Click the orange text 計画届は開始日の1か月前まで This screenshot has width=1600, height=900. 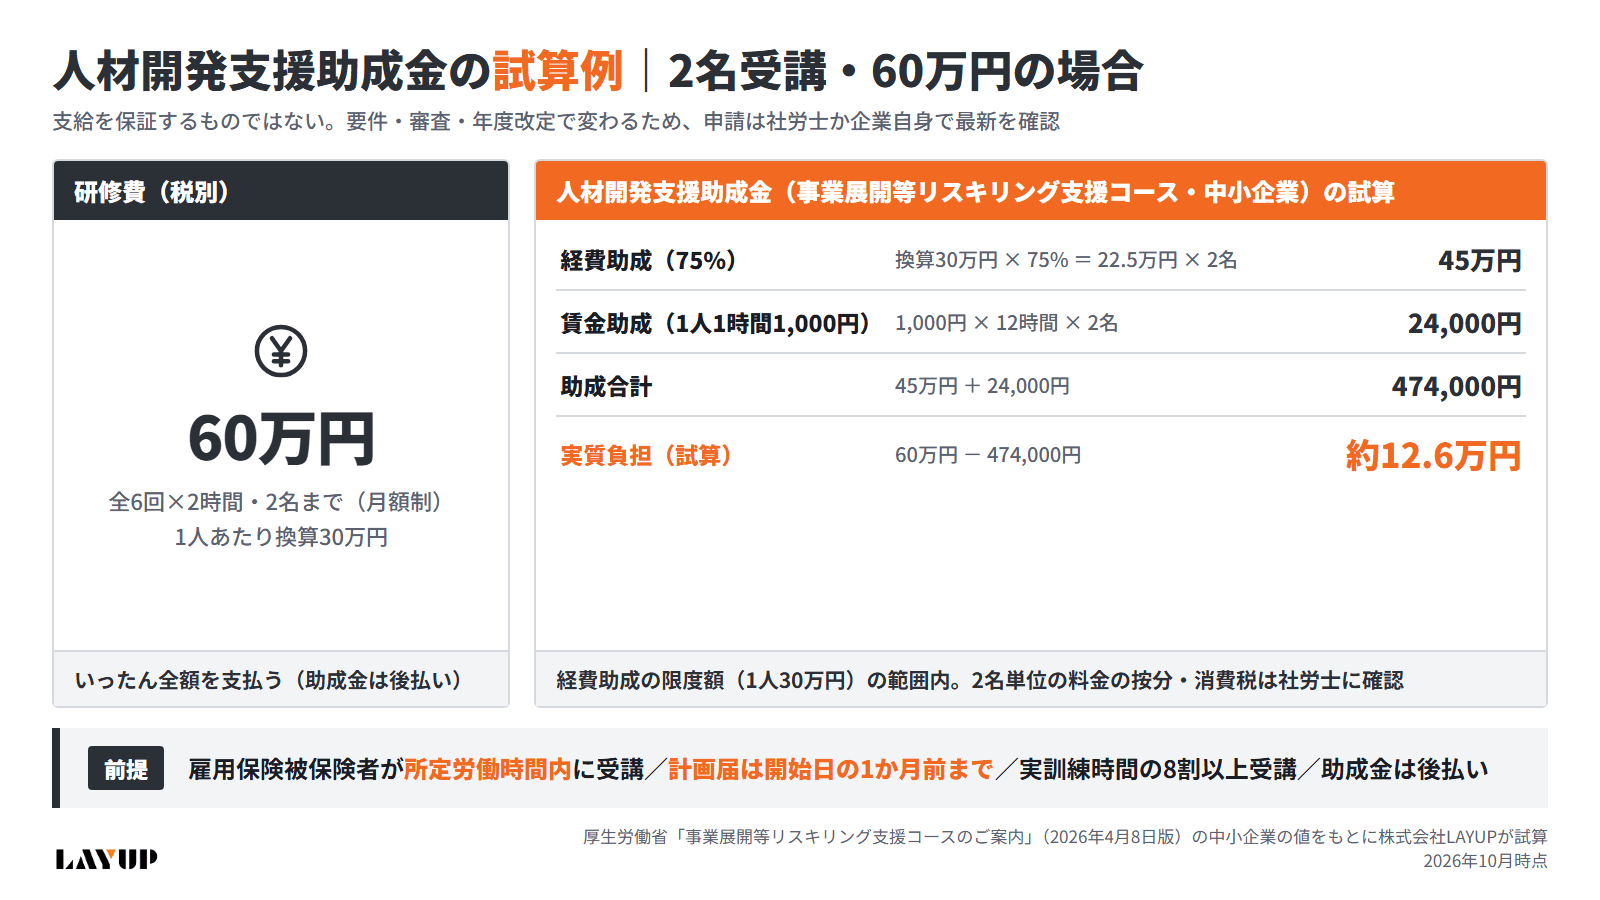coord(831,769)
